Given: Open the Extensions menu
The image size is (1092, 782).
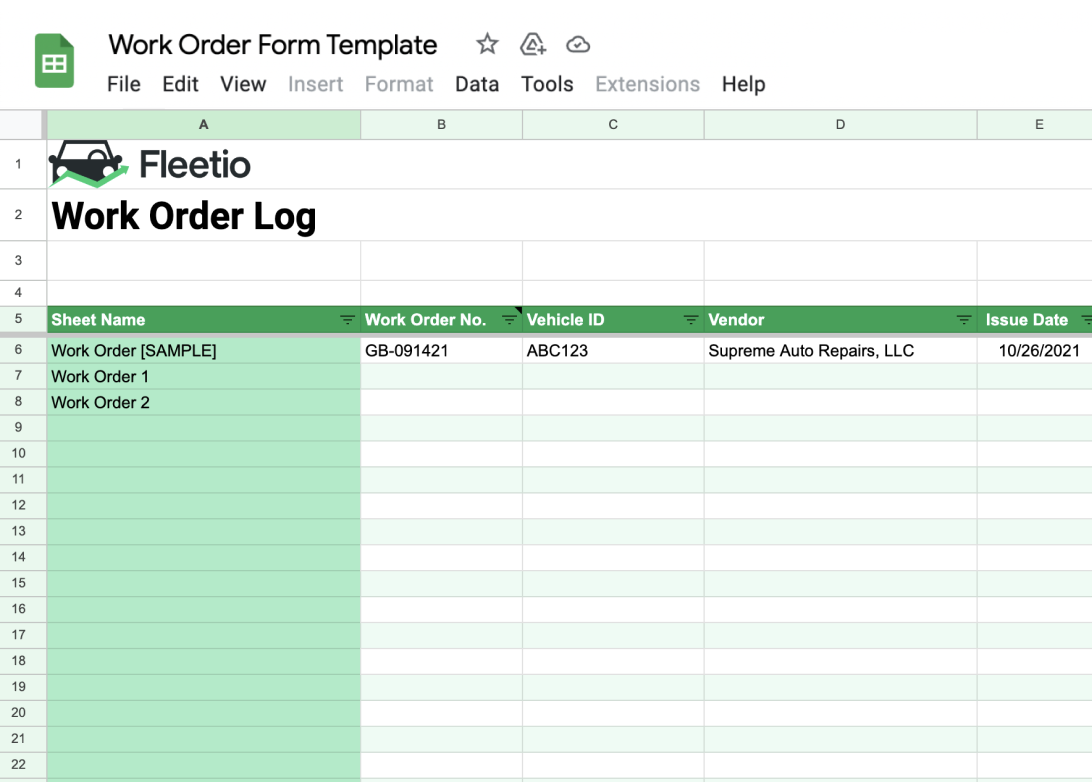Looking at the screenshot, I should (x=648, y=84).
